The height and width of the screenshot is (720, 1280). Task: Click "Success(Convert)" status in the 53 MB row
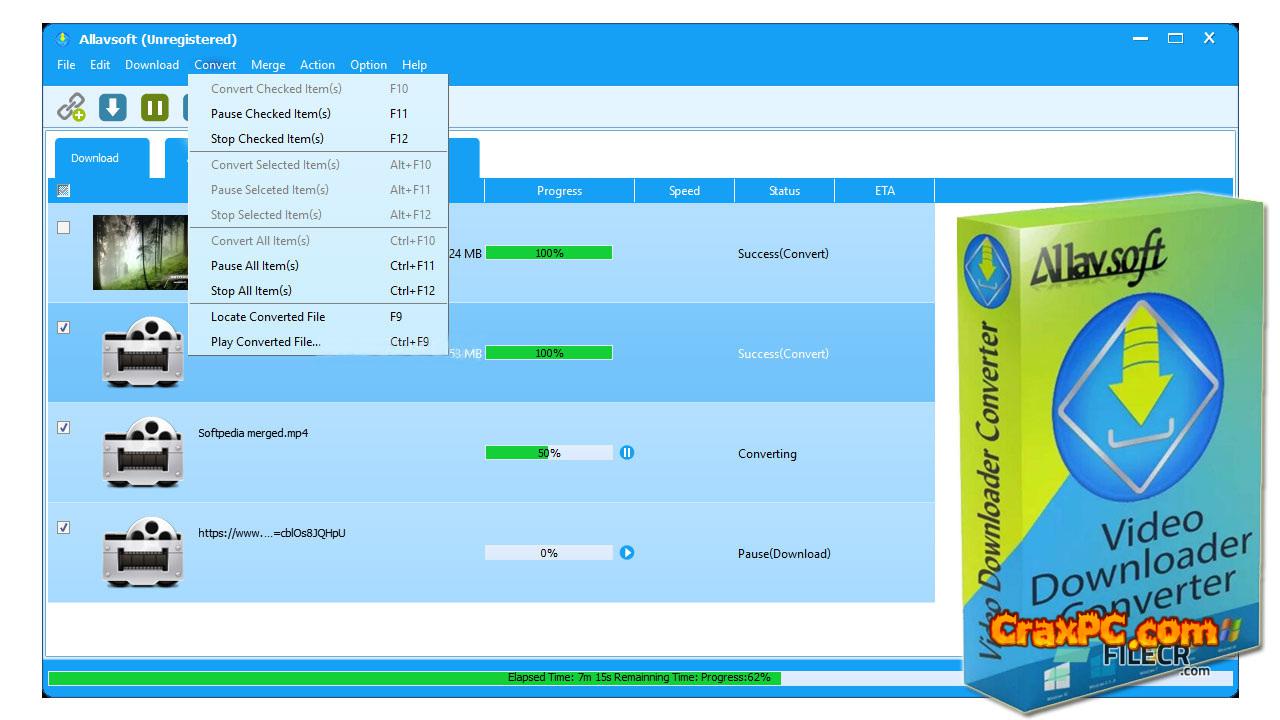pos(783,354)
